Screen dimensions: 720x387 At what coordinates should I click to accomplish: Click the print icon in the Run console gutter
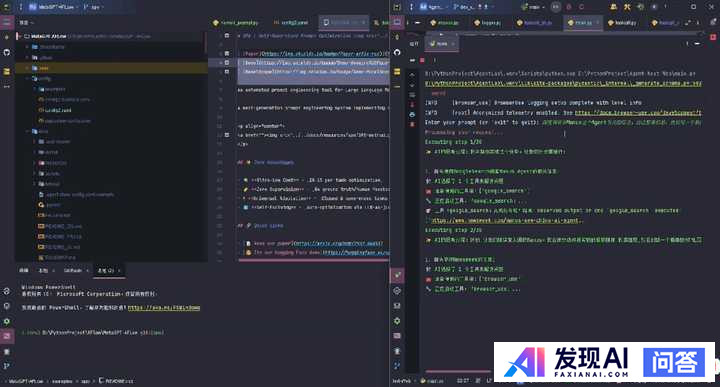tap(412, 114)
